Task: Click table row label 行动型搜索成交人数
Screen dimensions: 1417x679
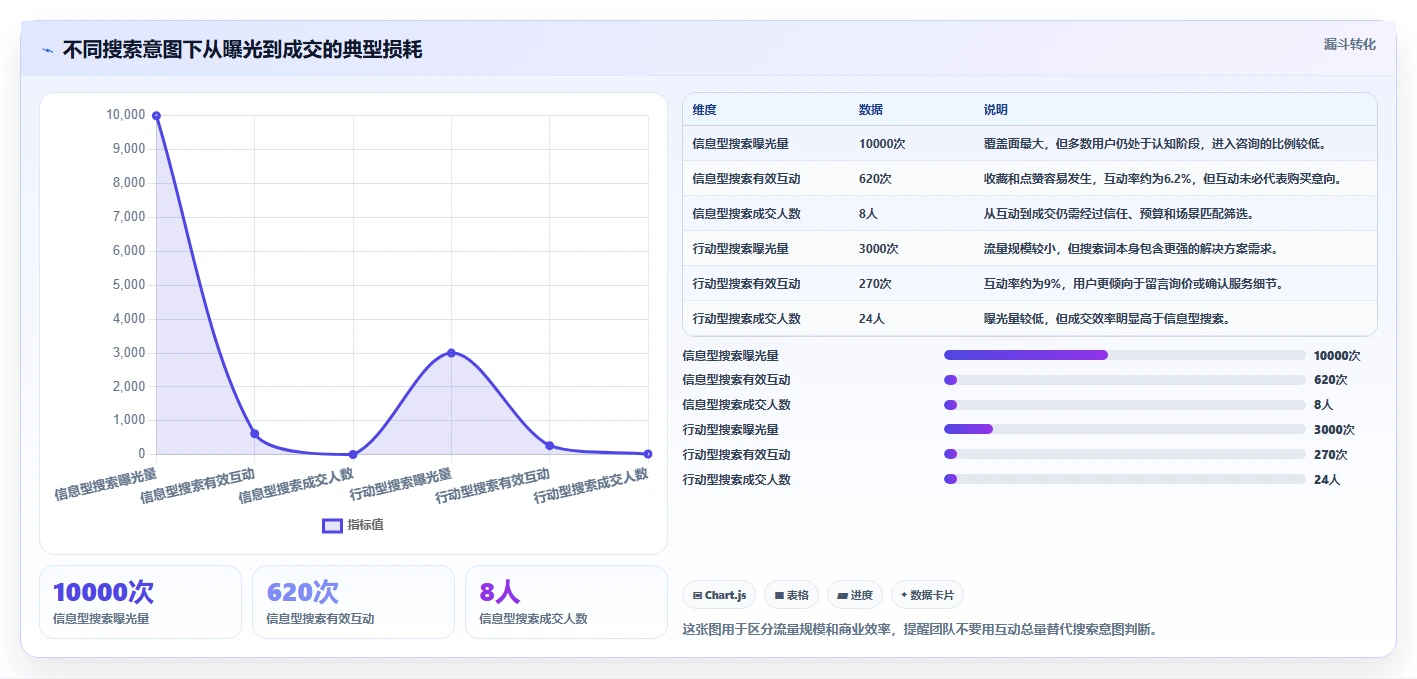Action: (x=746, y=319)
